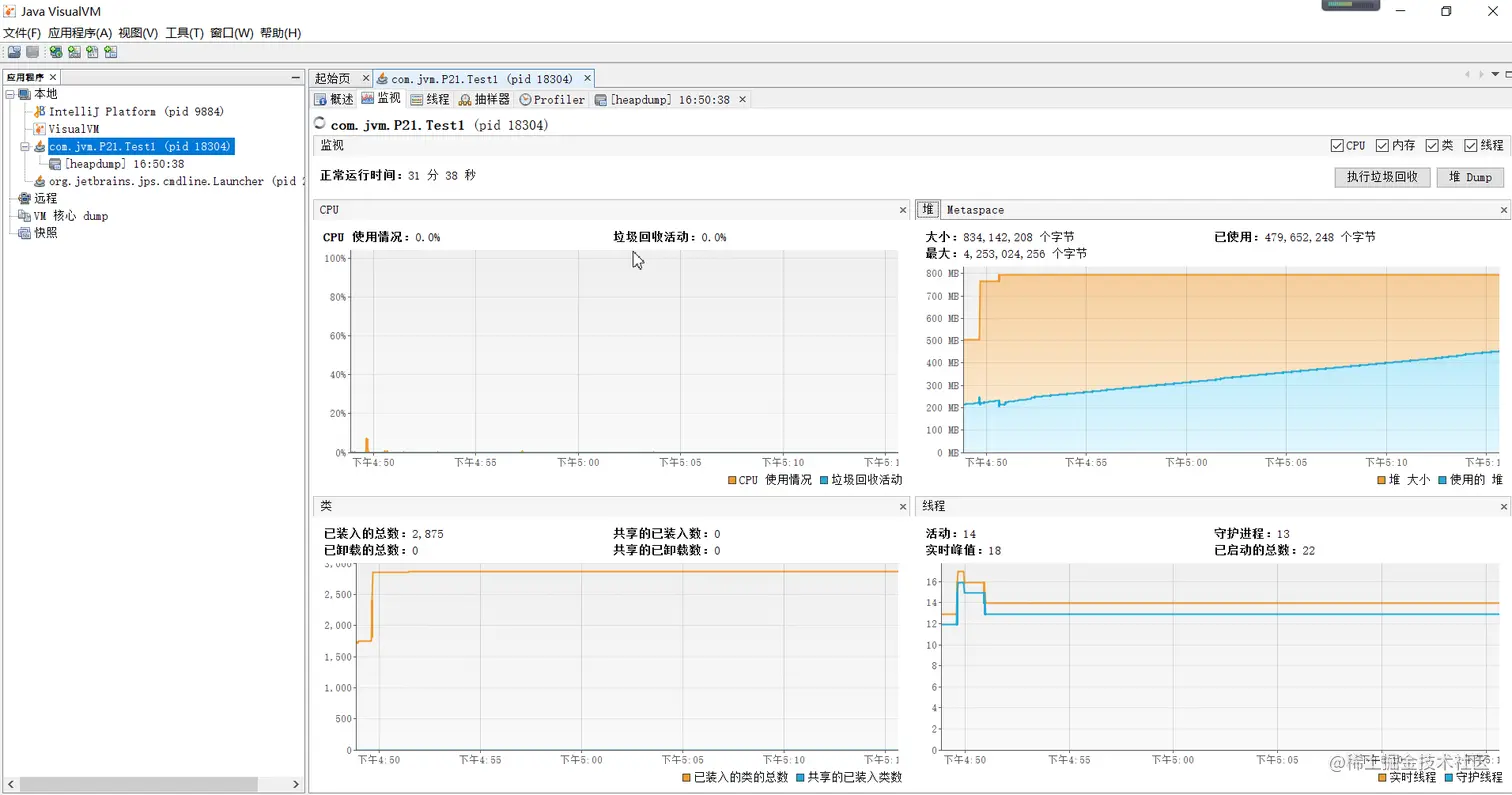
Task: Switch to the 概述 overview tab
Action: pos(334,100)
